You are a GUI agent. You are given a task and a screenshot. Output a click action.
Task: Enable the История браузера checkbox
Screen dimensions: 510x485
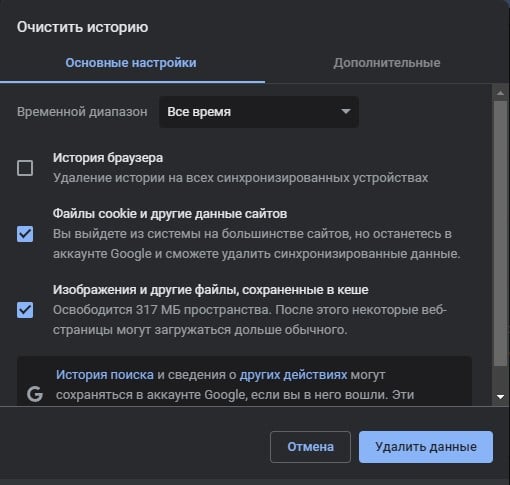tap(25, 168)
